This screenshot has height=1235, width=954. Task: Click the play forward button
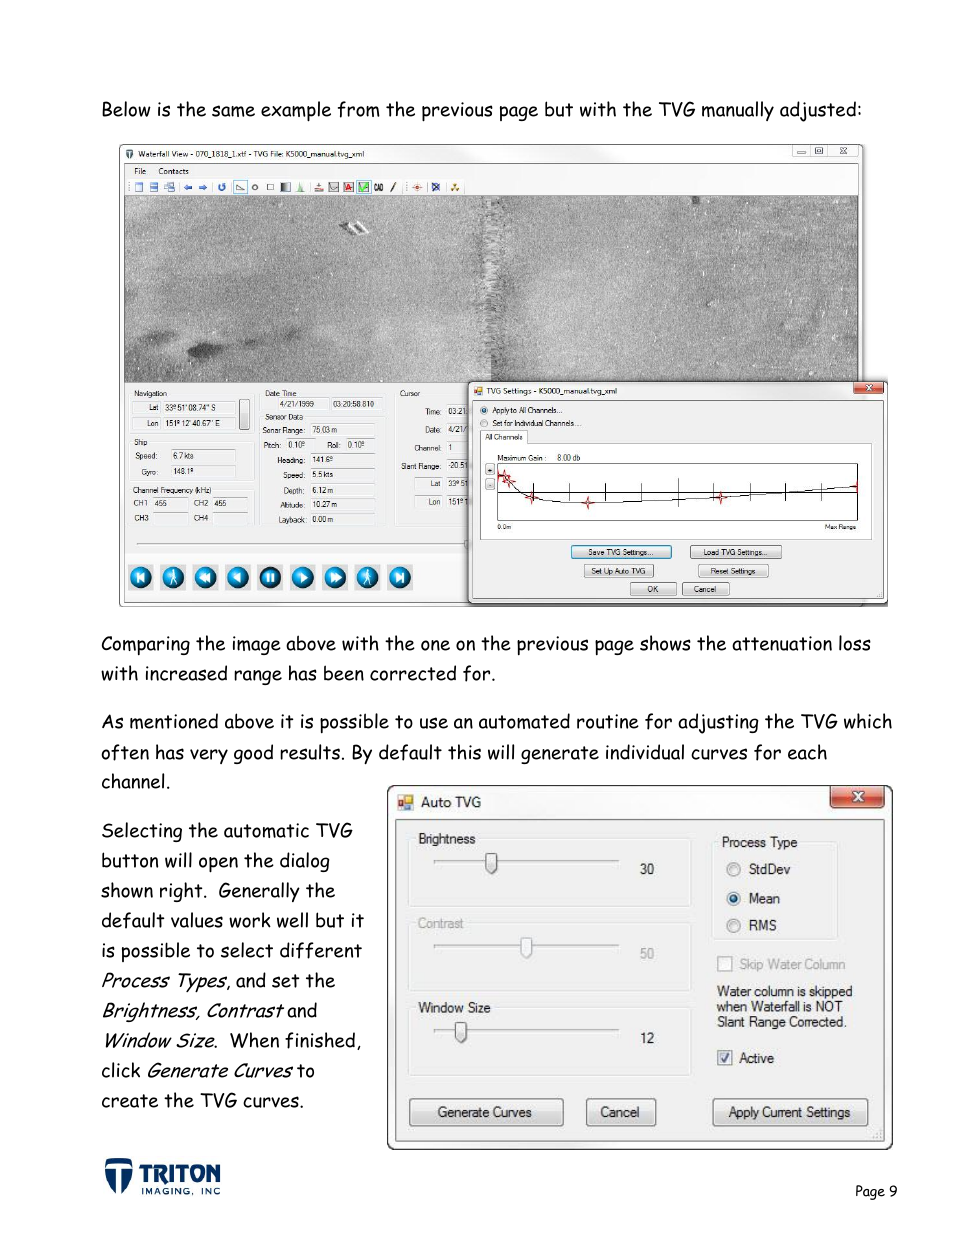coord(302,577)
